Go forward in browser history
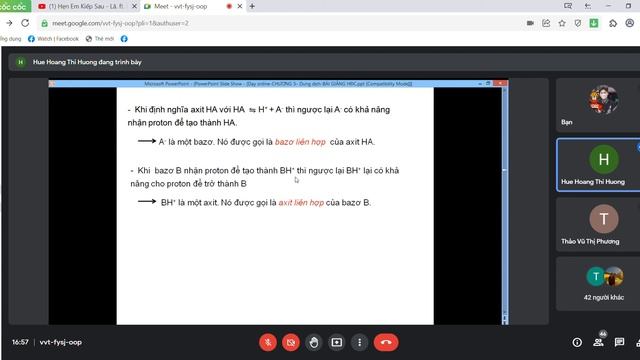The image size is (640, 360). (x=9, y=23)
